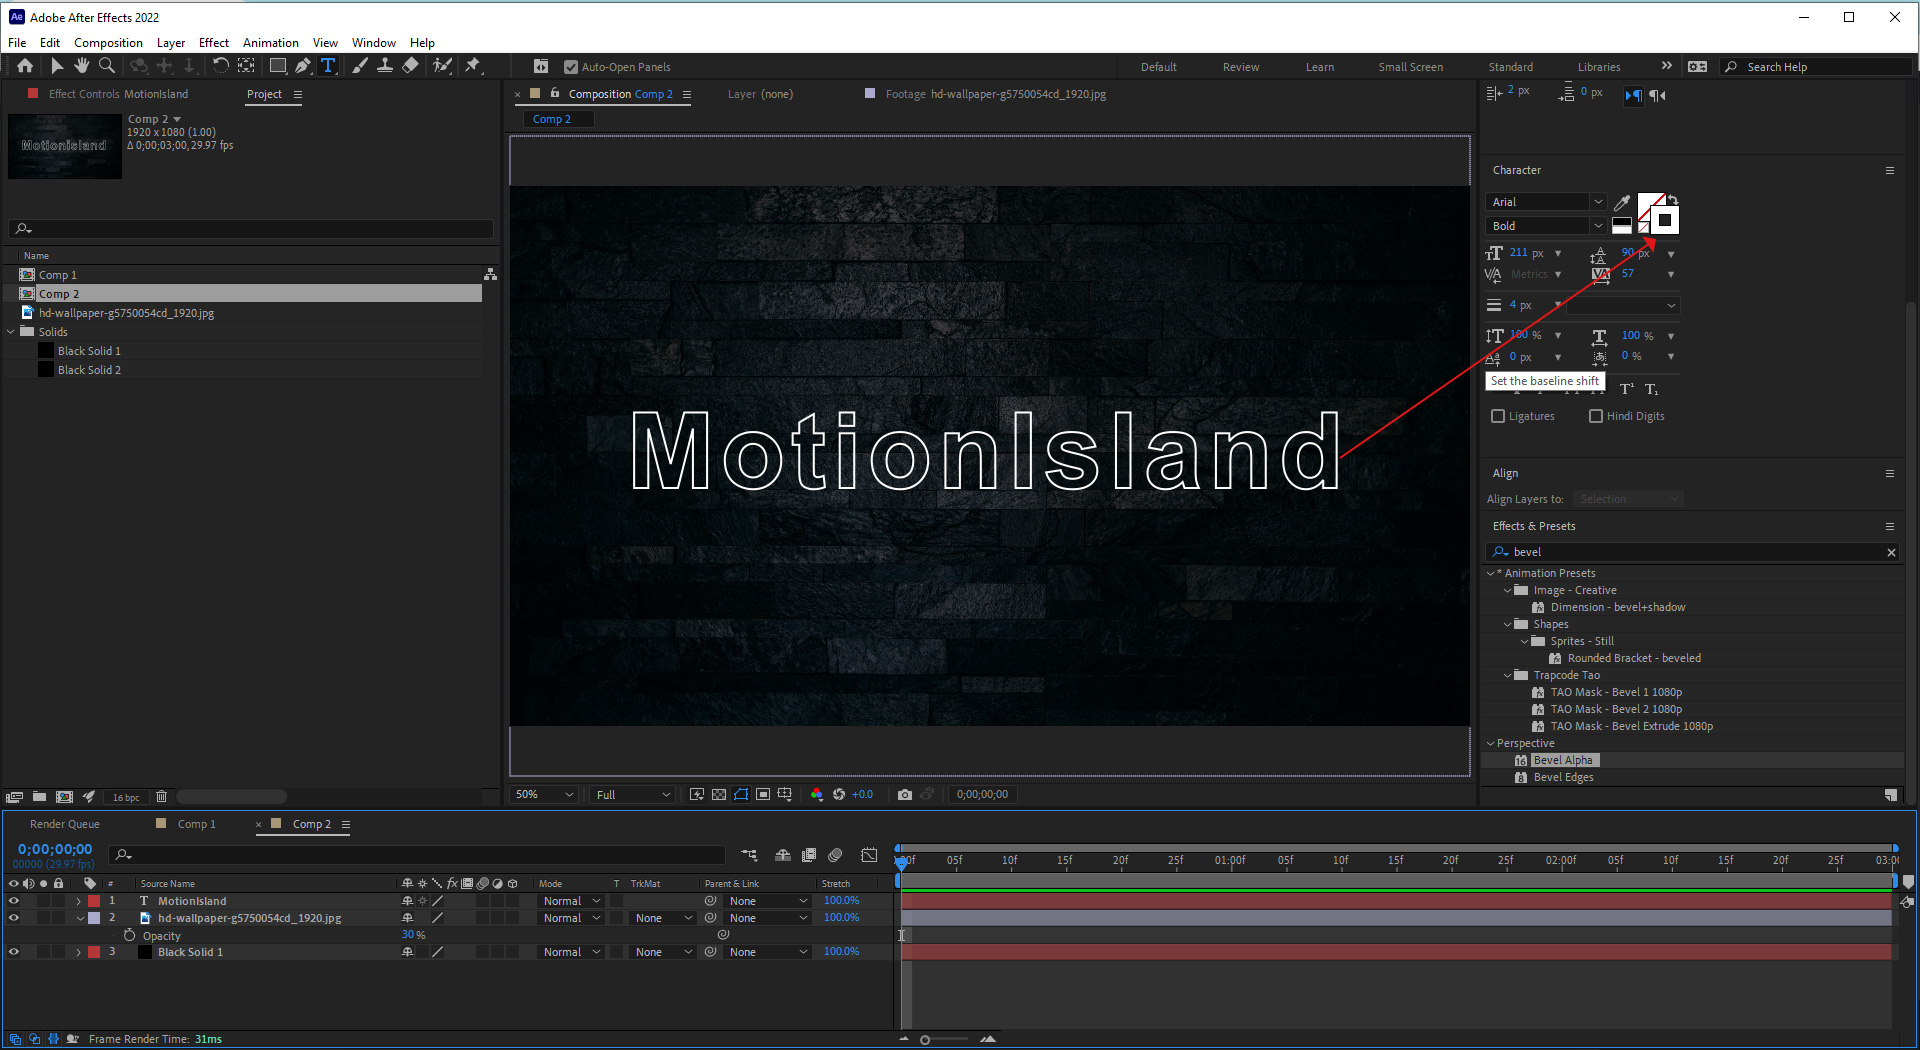Hide the hd-wallpaper layer in timeline
Screen dimensions: 1920x1050
[x=14, y=918]
